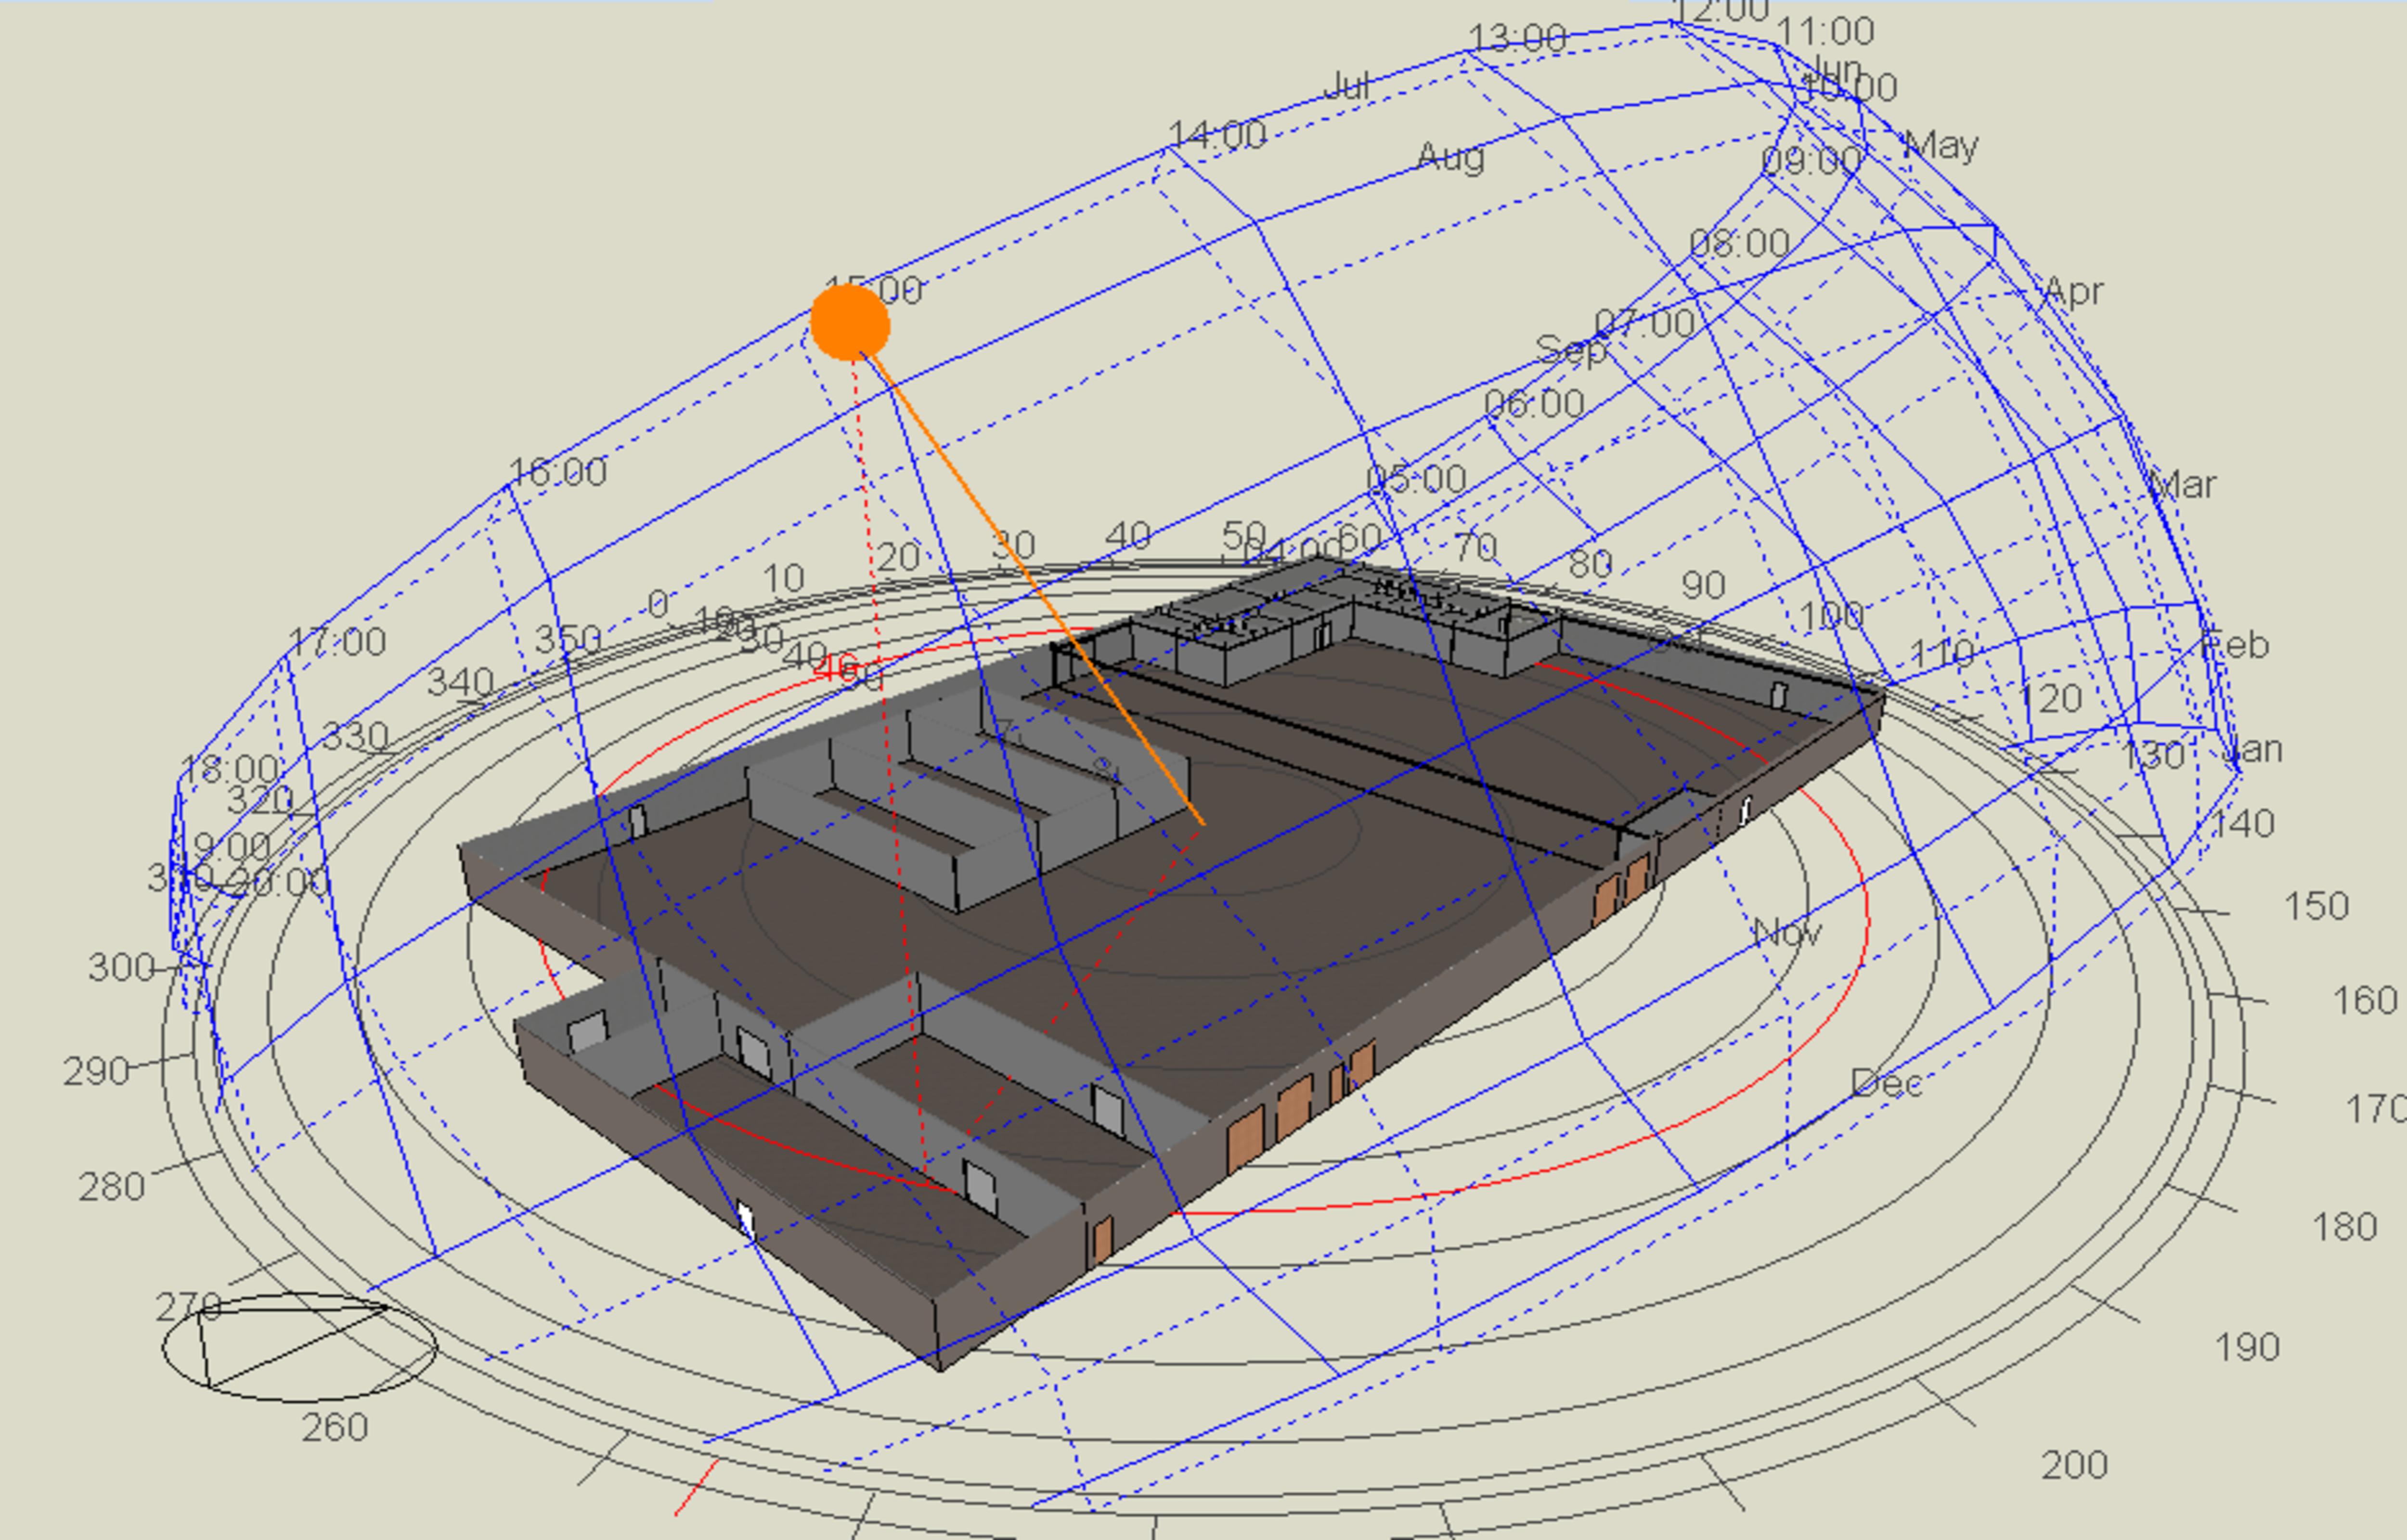Screen dimensions: 2407x1540
Task: Select the Mar month label
Action: (x=2182, y=485)
